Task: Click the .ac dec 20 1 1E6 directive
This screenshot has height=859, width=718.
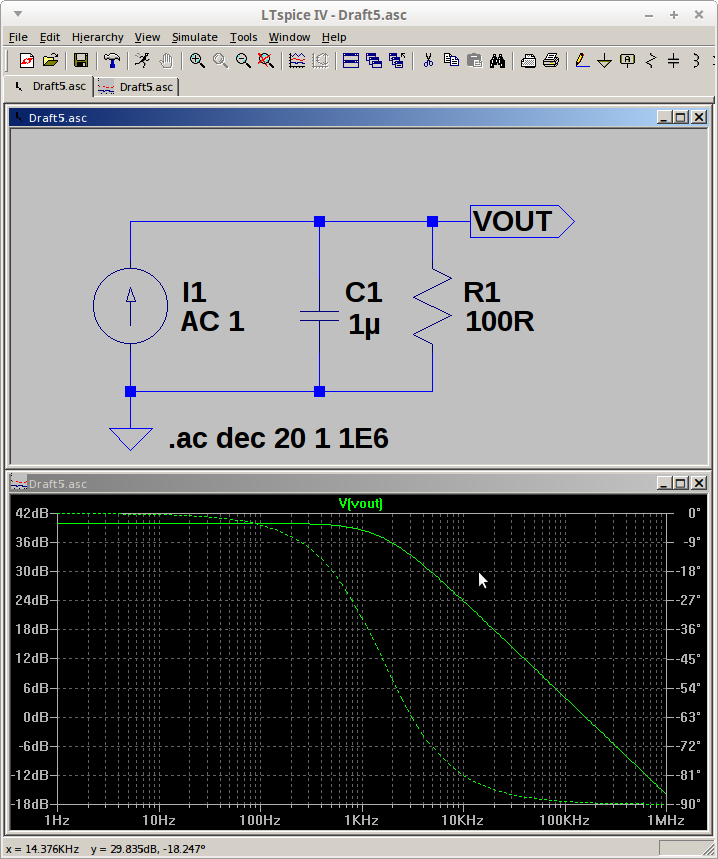Action: click(x=278, y=438)
